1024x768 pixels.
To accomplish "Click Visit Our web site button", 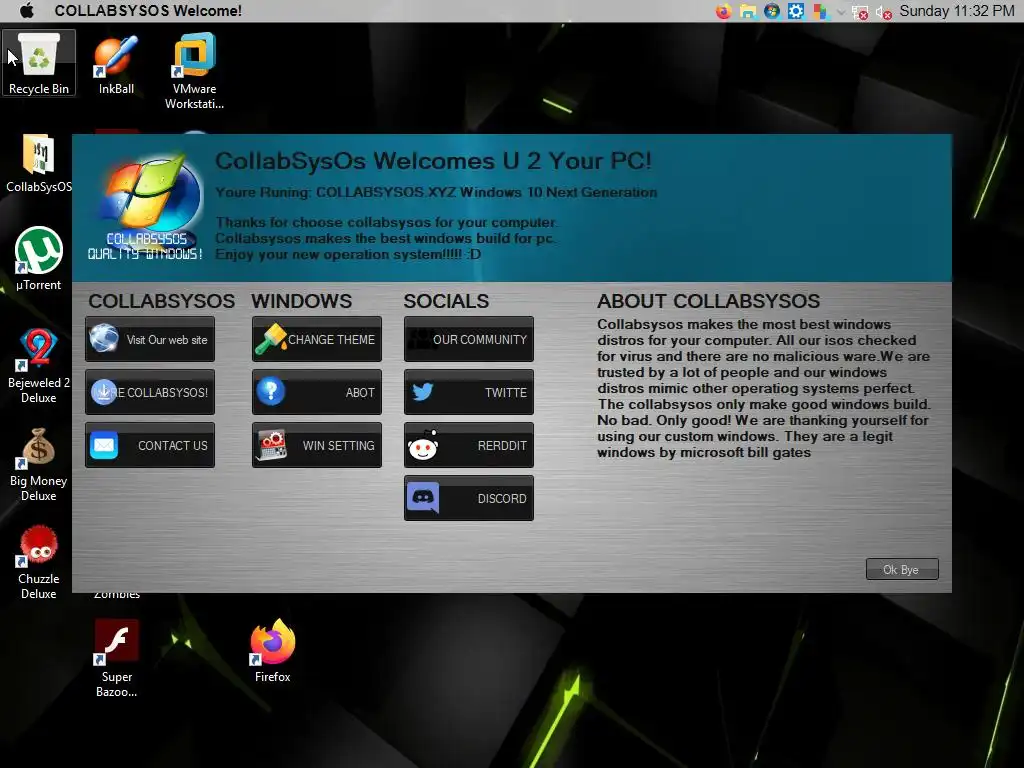I will tap(150, 340).
